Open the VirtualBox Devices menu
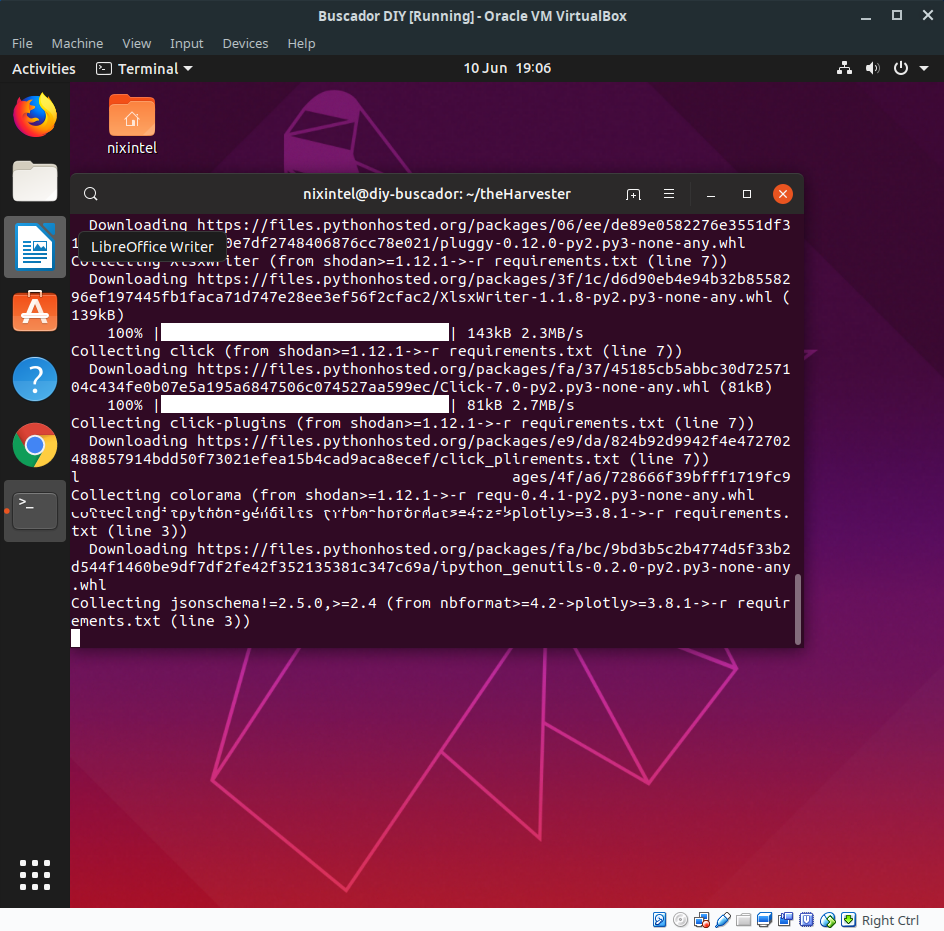 245,43
